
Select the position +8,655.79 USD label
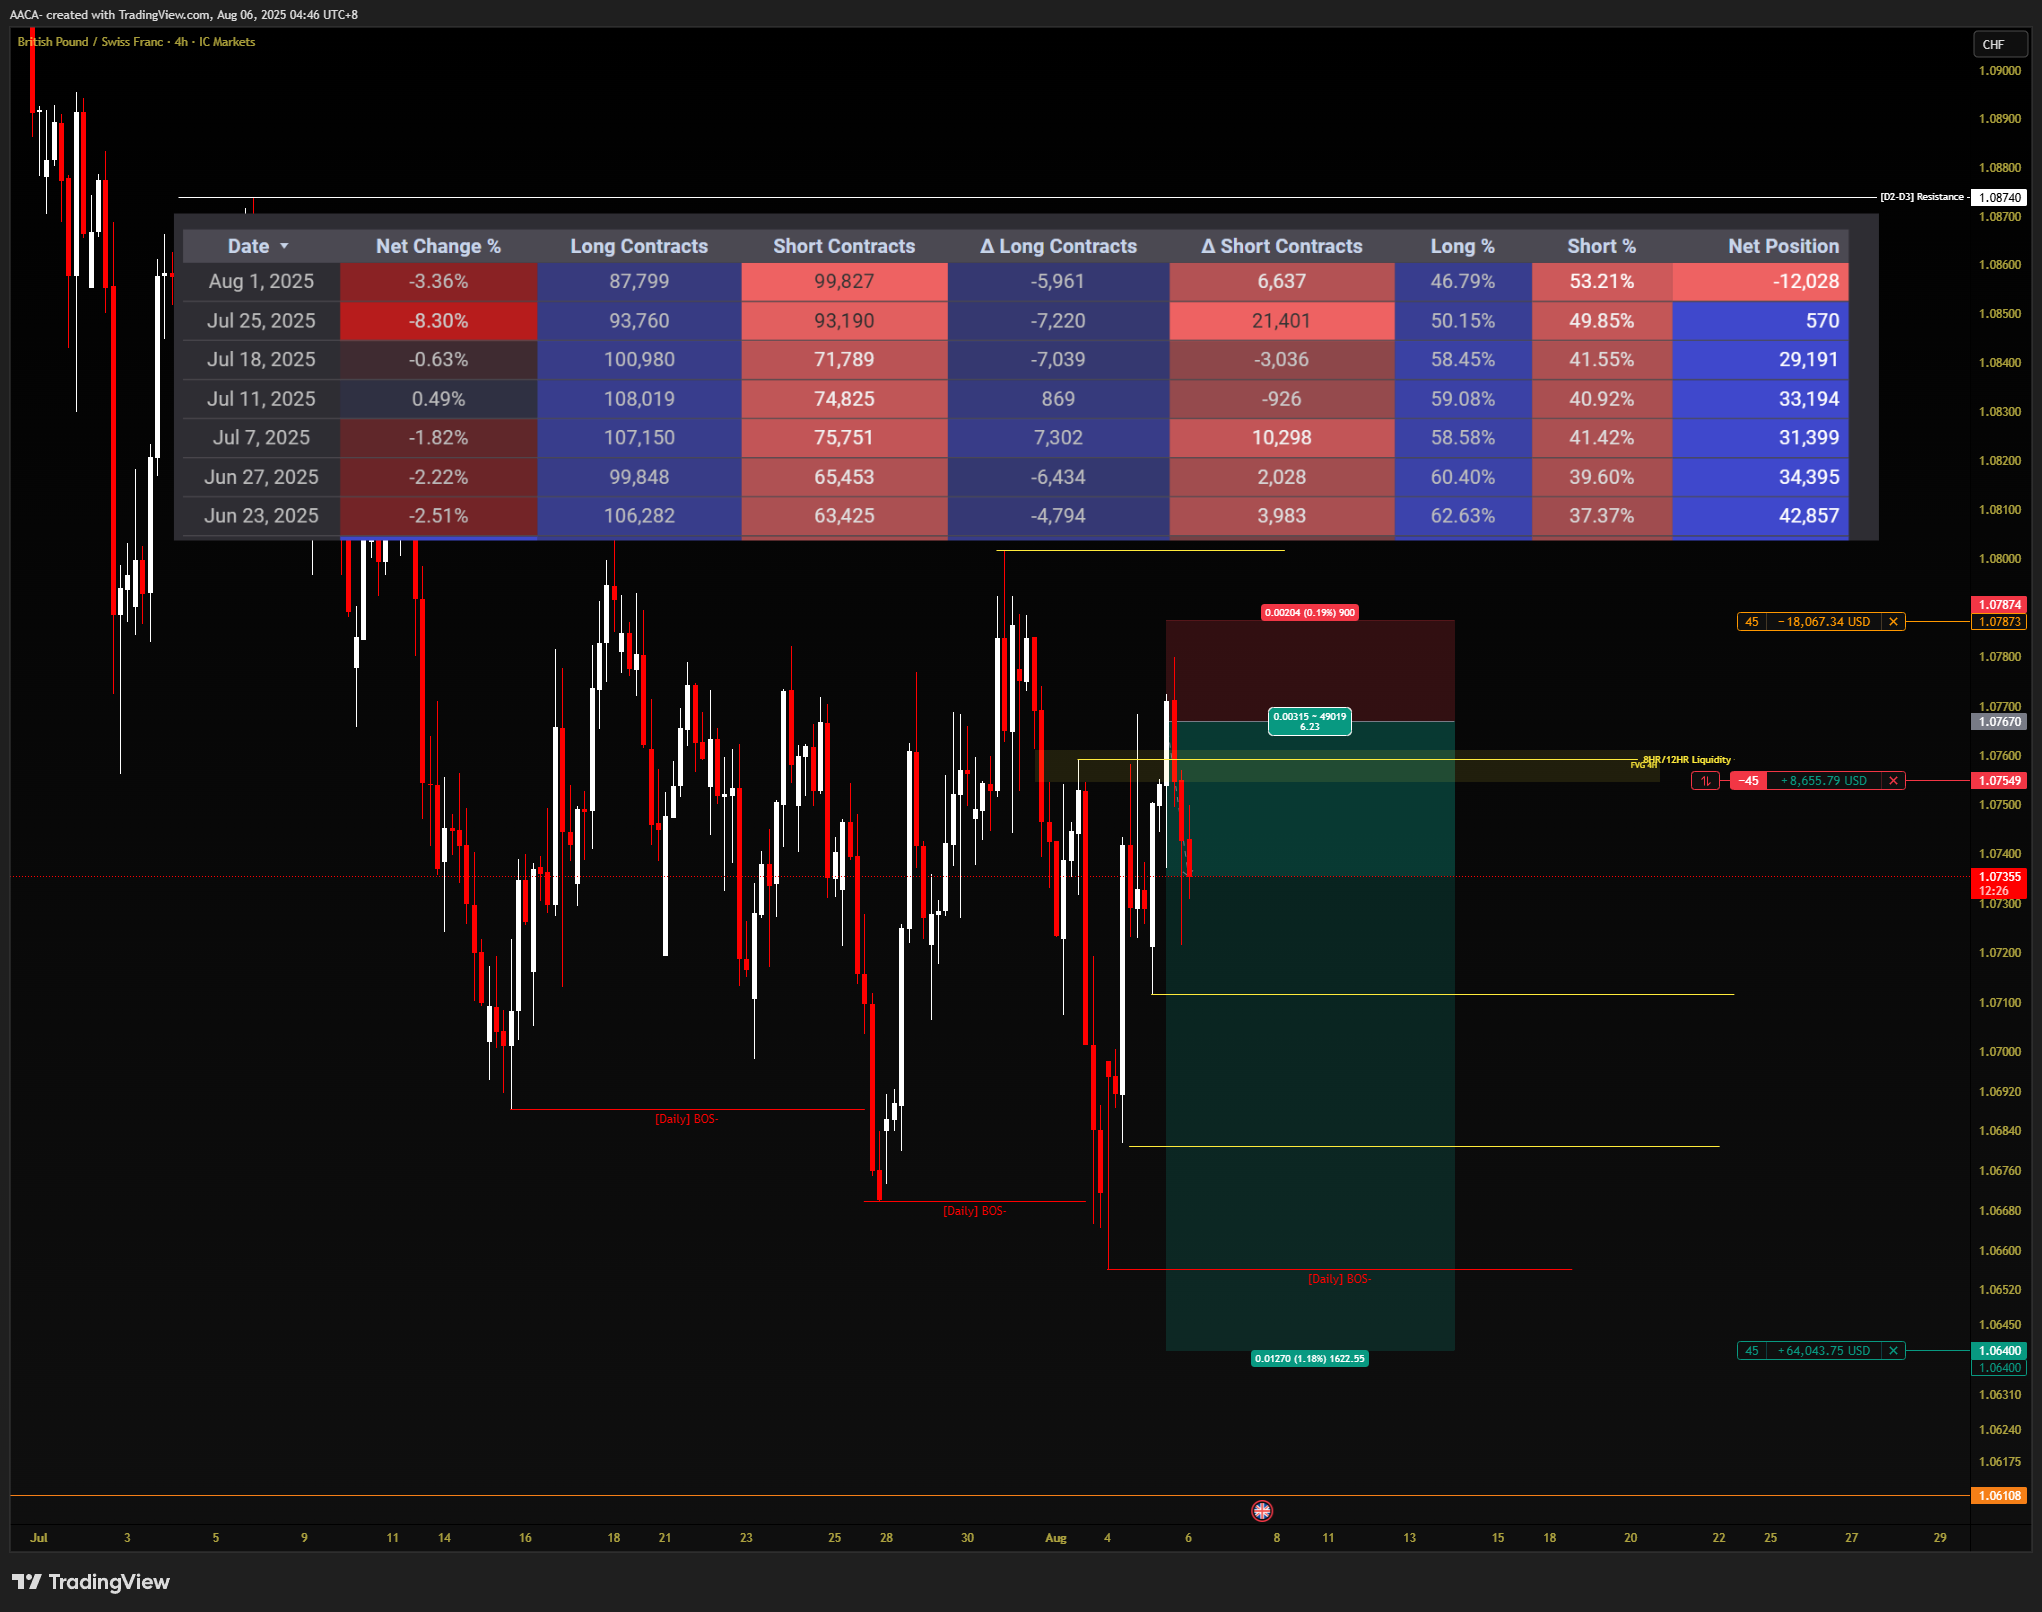pyautogui.click(x=1824, y=781)
